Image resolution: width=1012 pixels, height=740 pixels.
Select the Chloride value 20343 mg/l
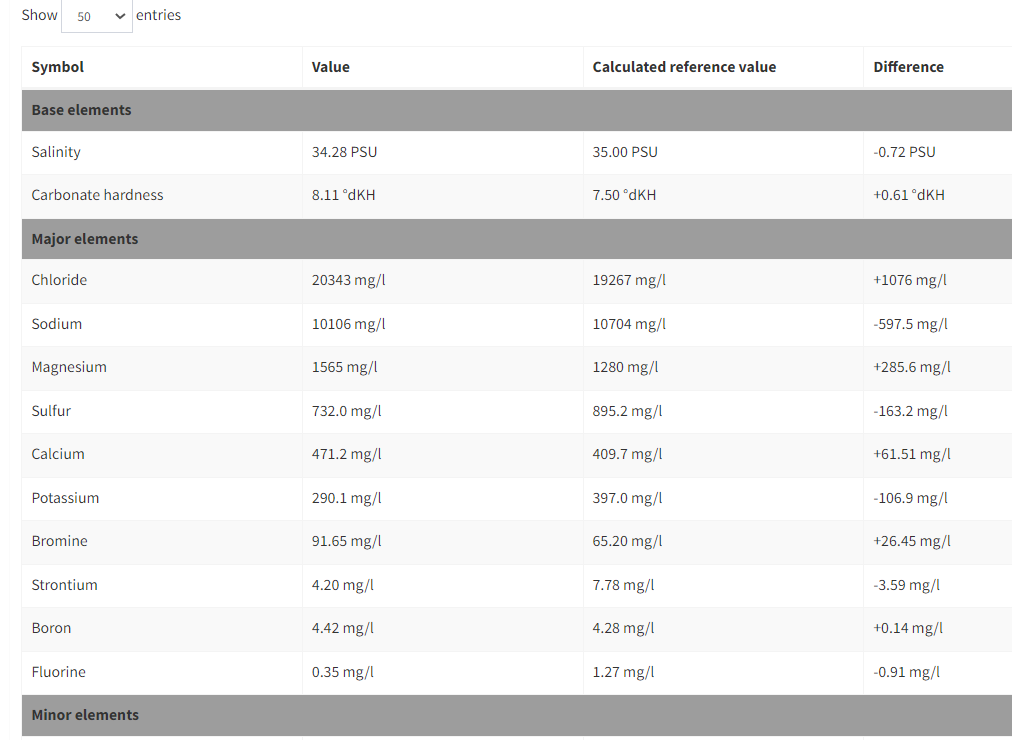click(348, 280)
